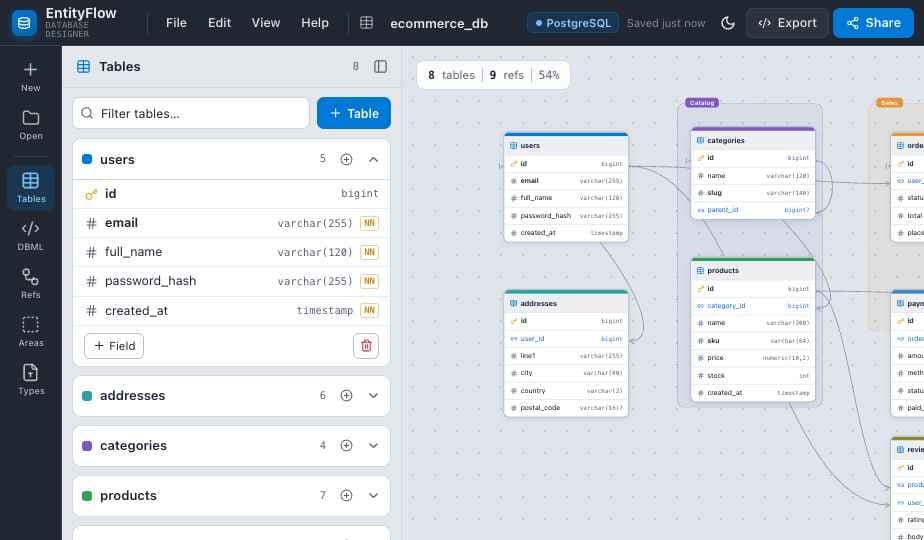Click the New diagram sidebar icon
The height and width of the screenshot is (540, 924).
tap(31, 77)
